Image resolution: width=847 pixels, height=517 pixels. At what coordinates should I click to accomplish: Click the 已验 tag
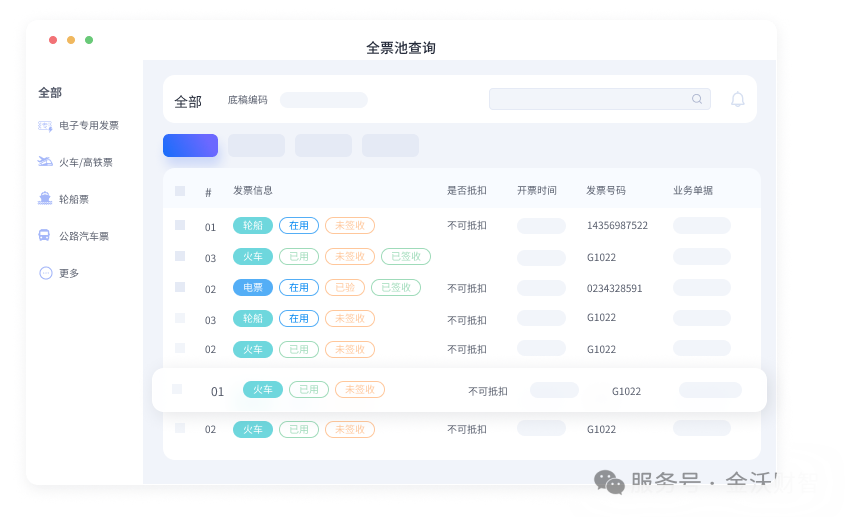345,287
